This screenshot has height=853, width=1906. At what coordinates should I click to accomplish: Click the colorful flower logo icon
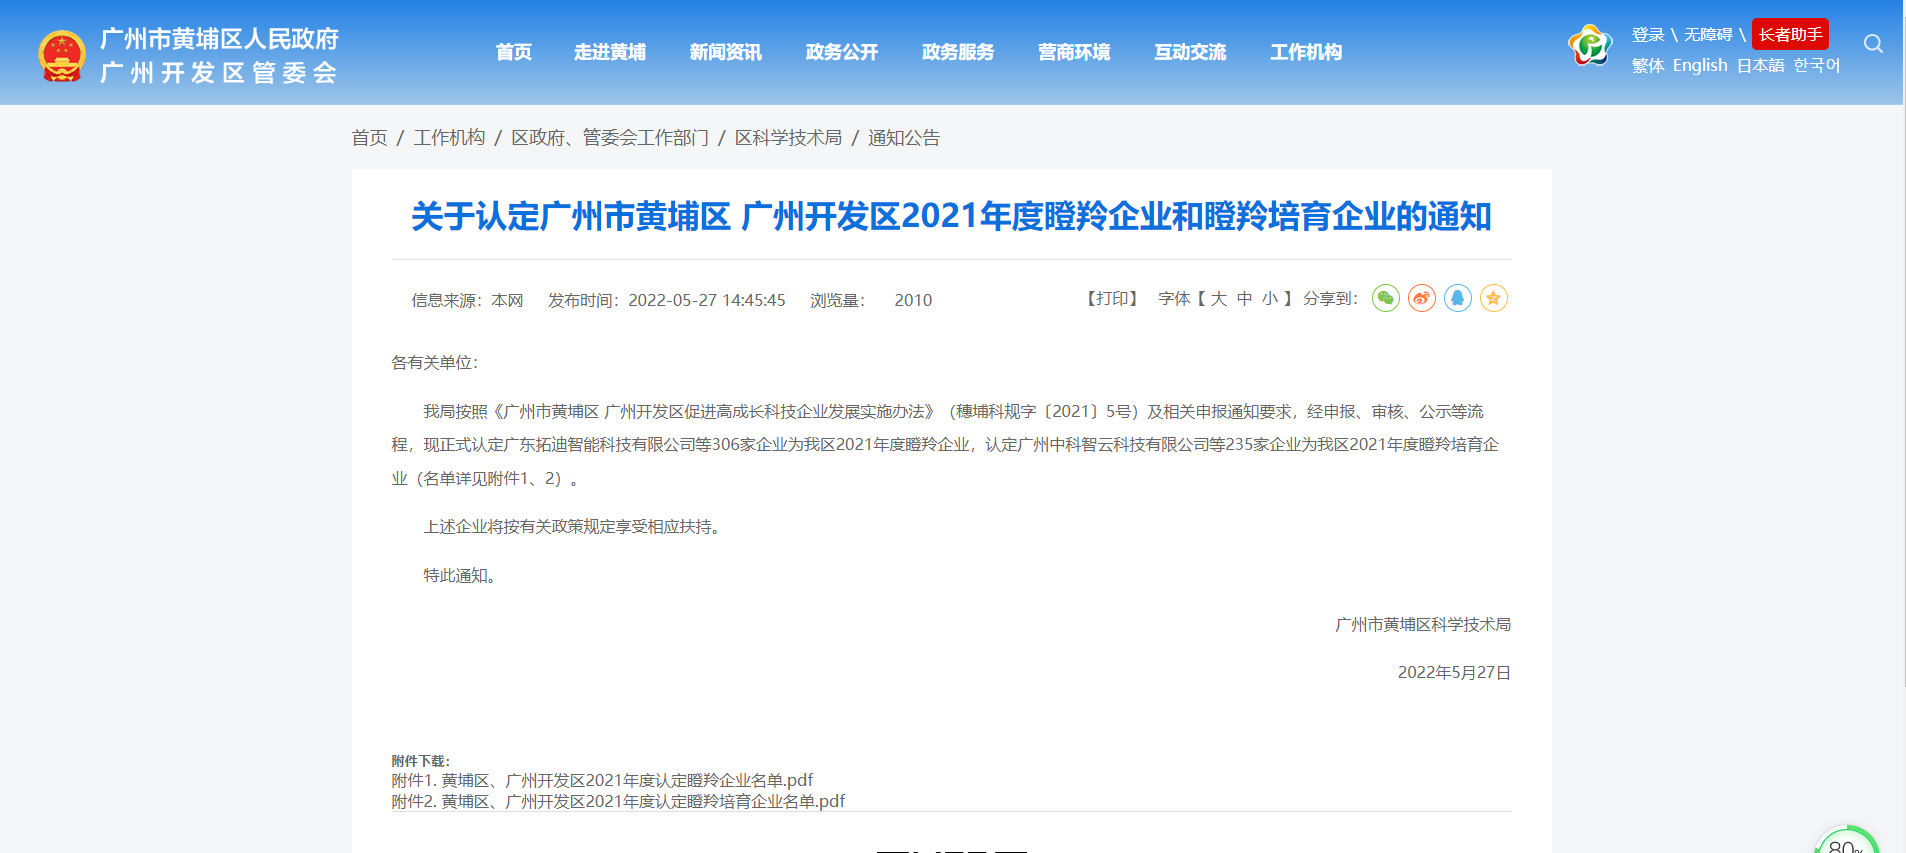1589,46
